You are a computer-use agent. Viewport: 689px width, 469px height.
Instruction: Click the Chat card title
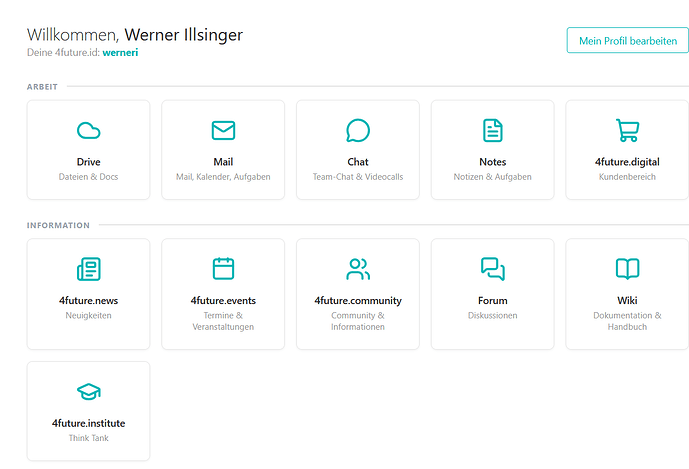pos(358,162)
